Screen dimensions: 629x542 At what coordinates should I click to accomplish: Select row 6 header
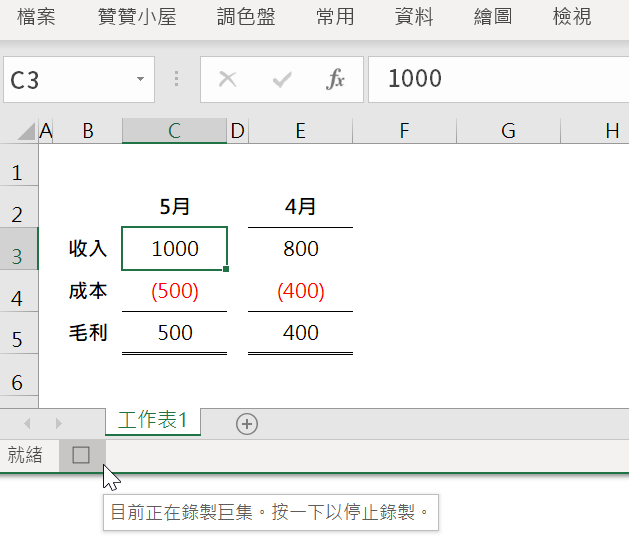[x=19, y=375]
